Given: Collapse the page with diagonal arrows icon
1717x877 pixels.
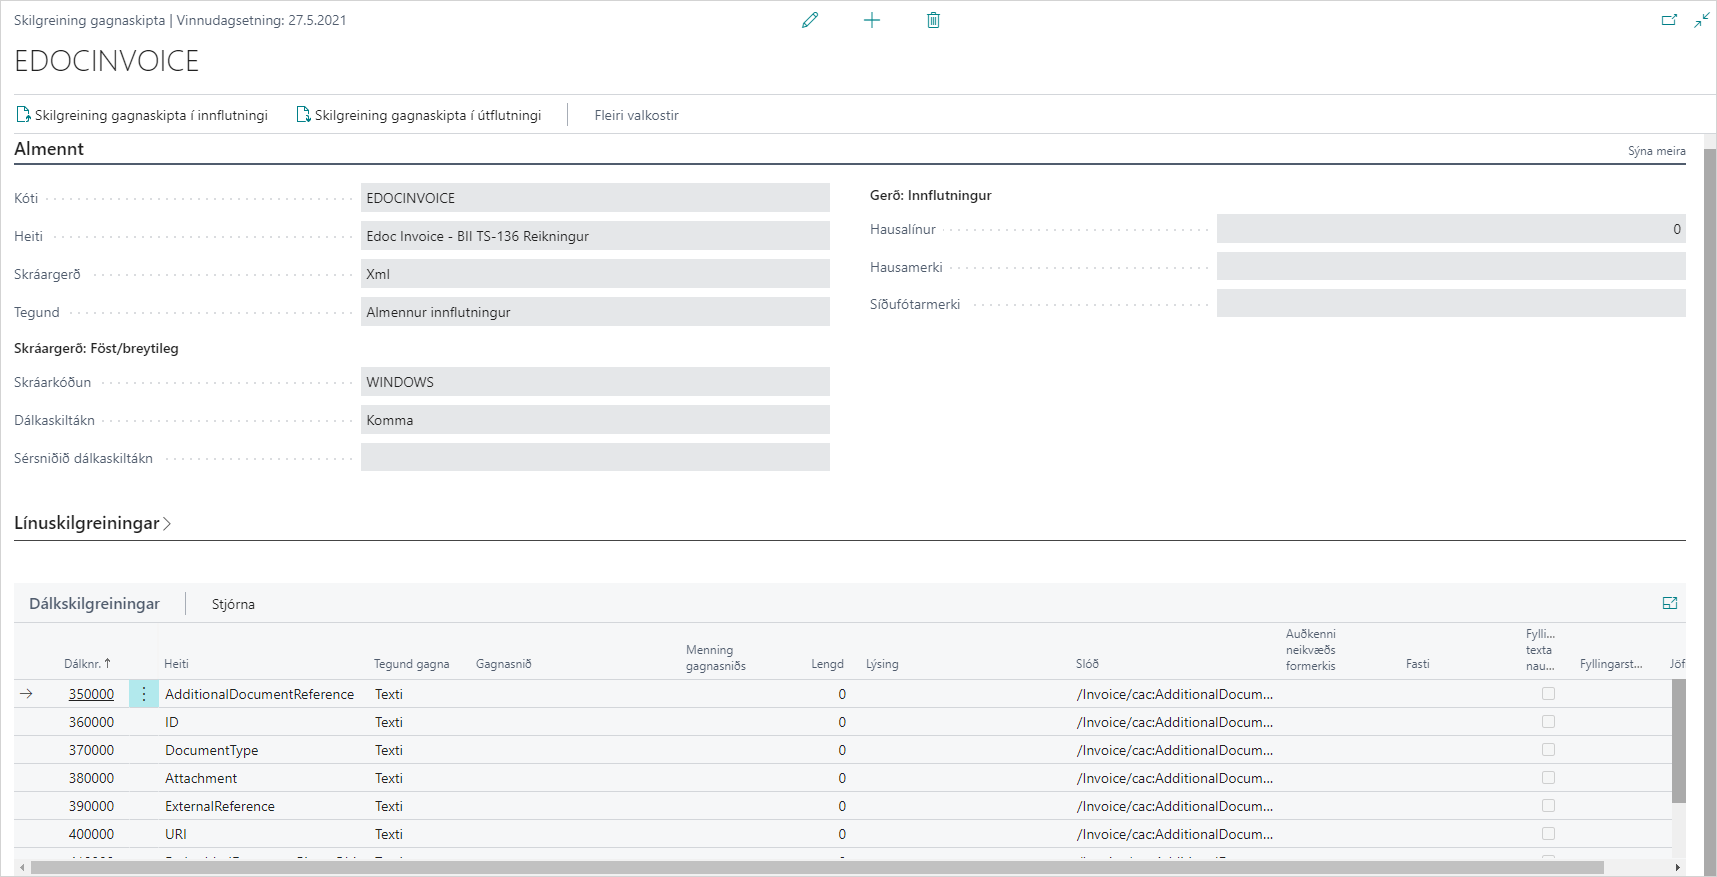Looking at the screenshot, I should [1702, 20].
